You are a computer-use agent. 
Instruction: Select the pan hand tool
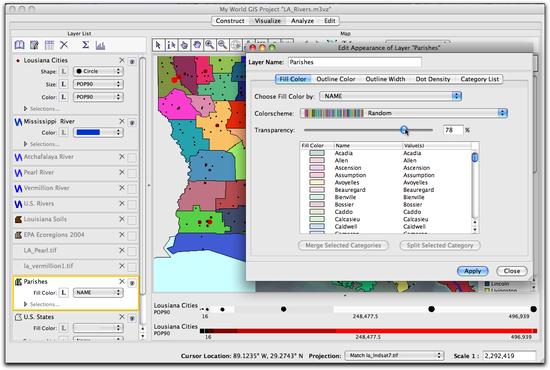[197, 45]
